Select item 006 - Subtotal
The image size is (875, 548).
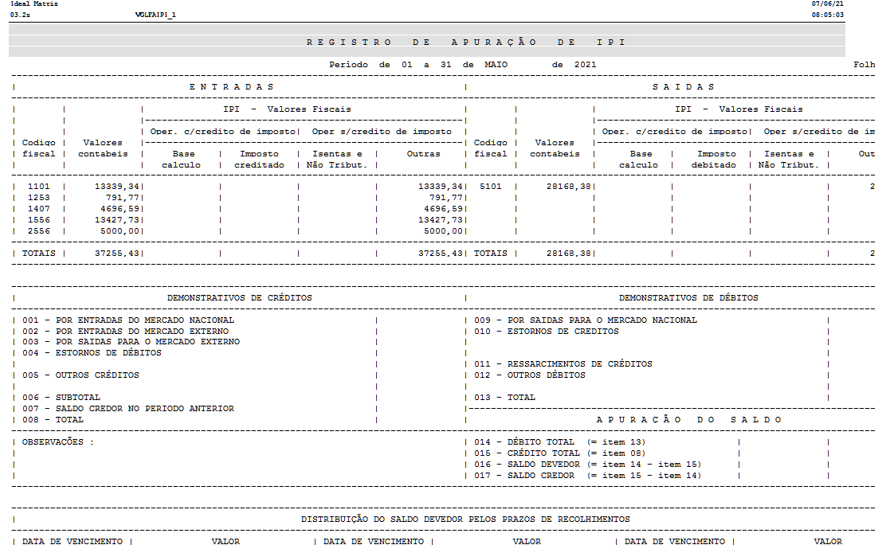point(61,397)
